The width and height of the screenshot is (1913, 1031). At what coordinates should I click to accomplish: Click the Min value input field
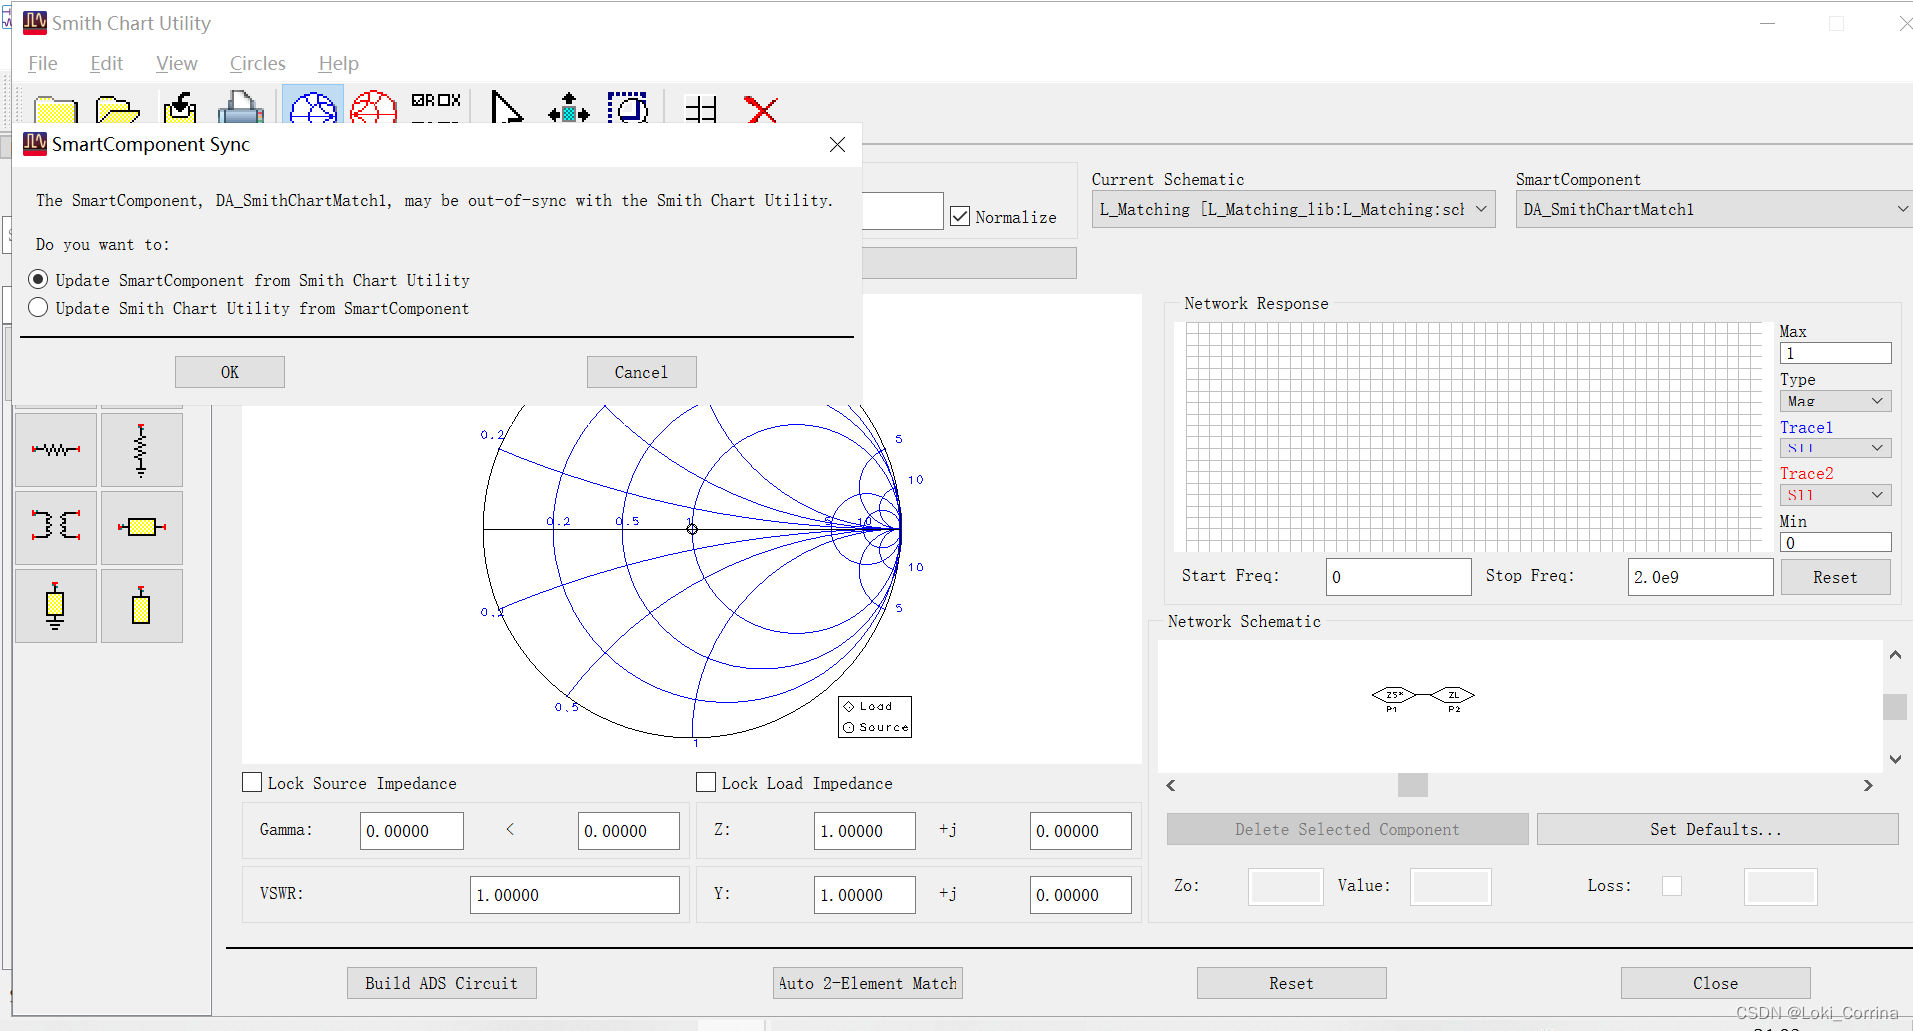coord(1835,542)
